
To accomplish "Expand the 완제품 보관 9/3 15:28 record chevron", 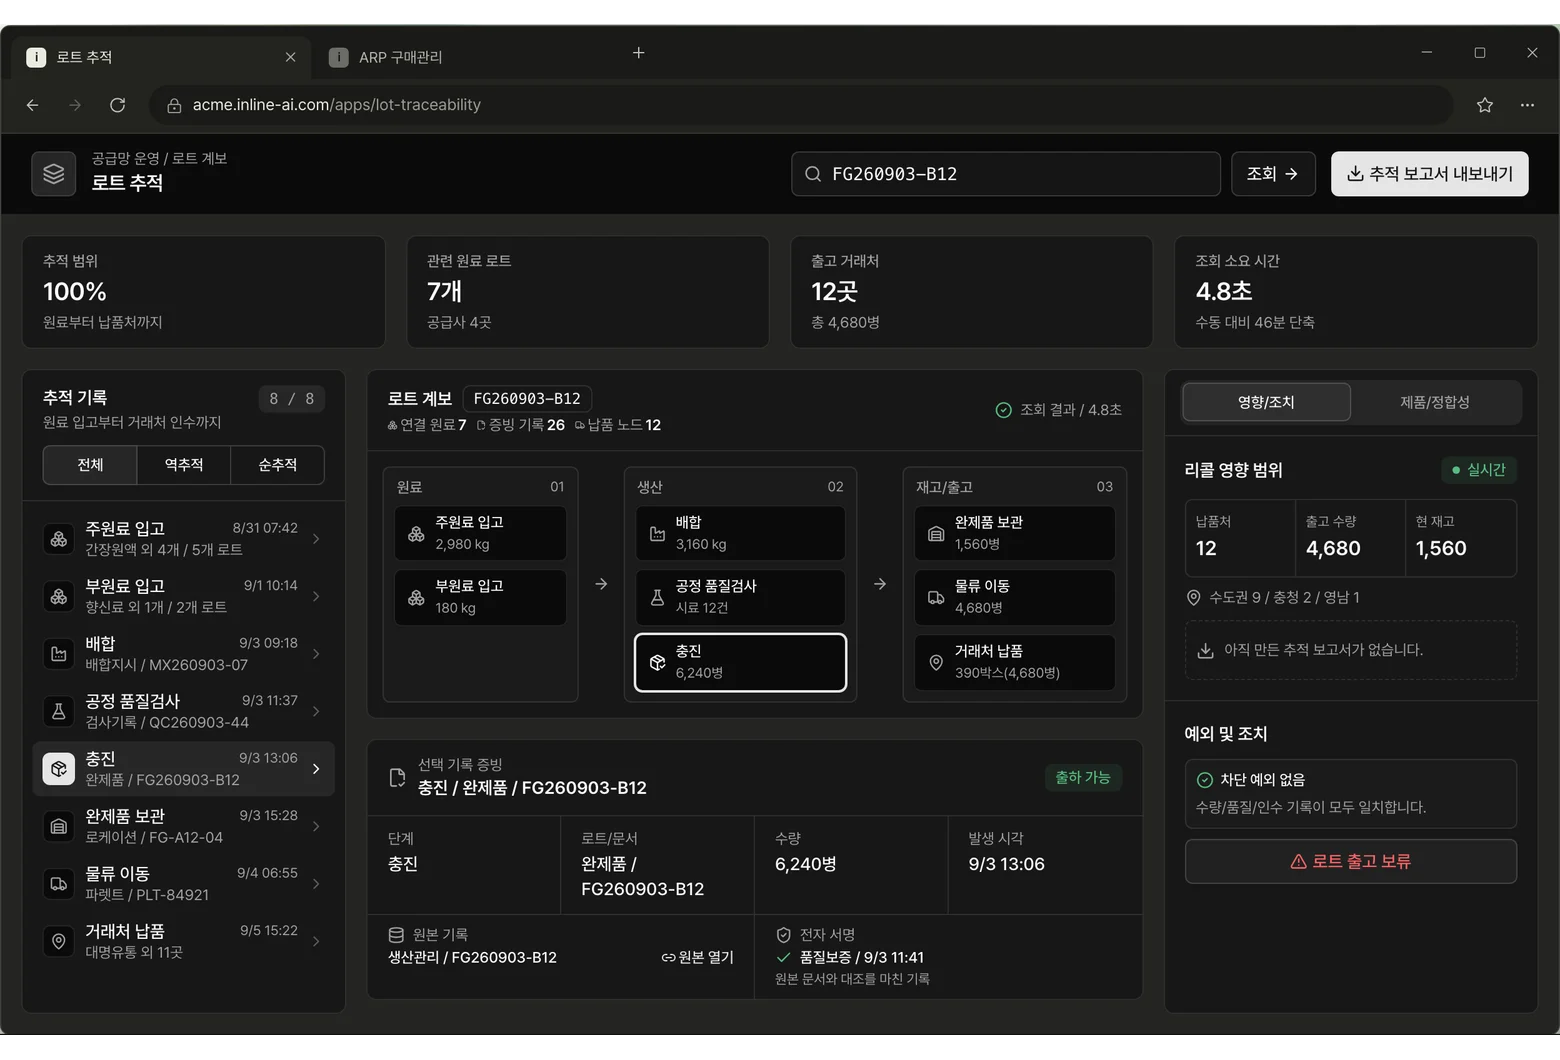I will pyautogui.click(x=316, y=826).
